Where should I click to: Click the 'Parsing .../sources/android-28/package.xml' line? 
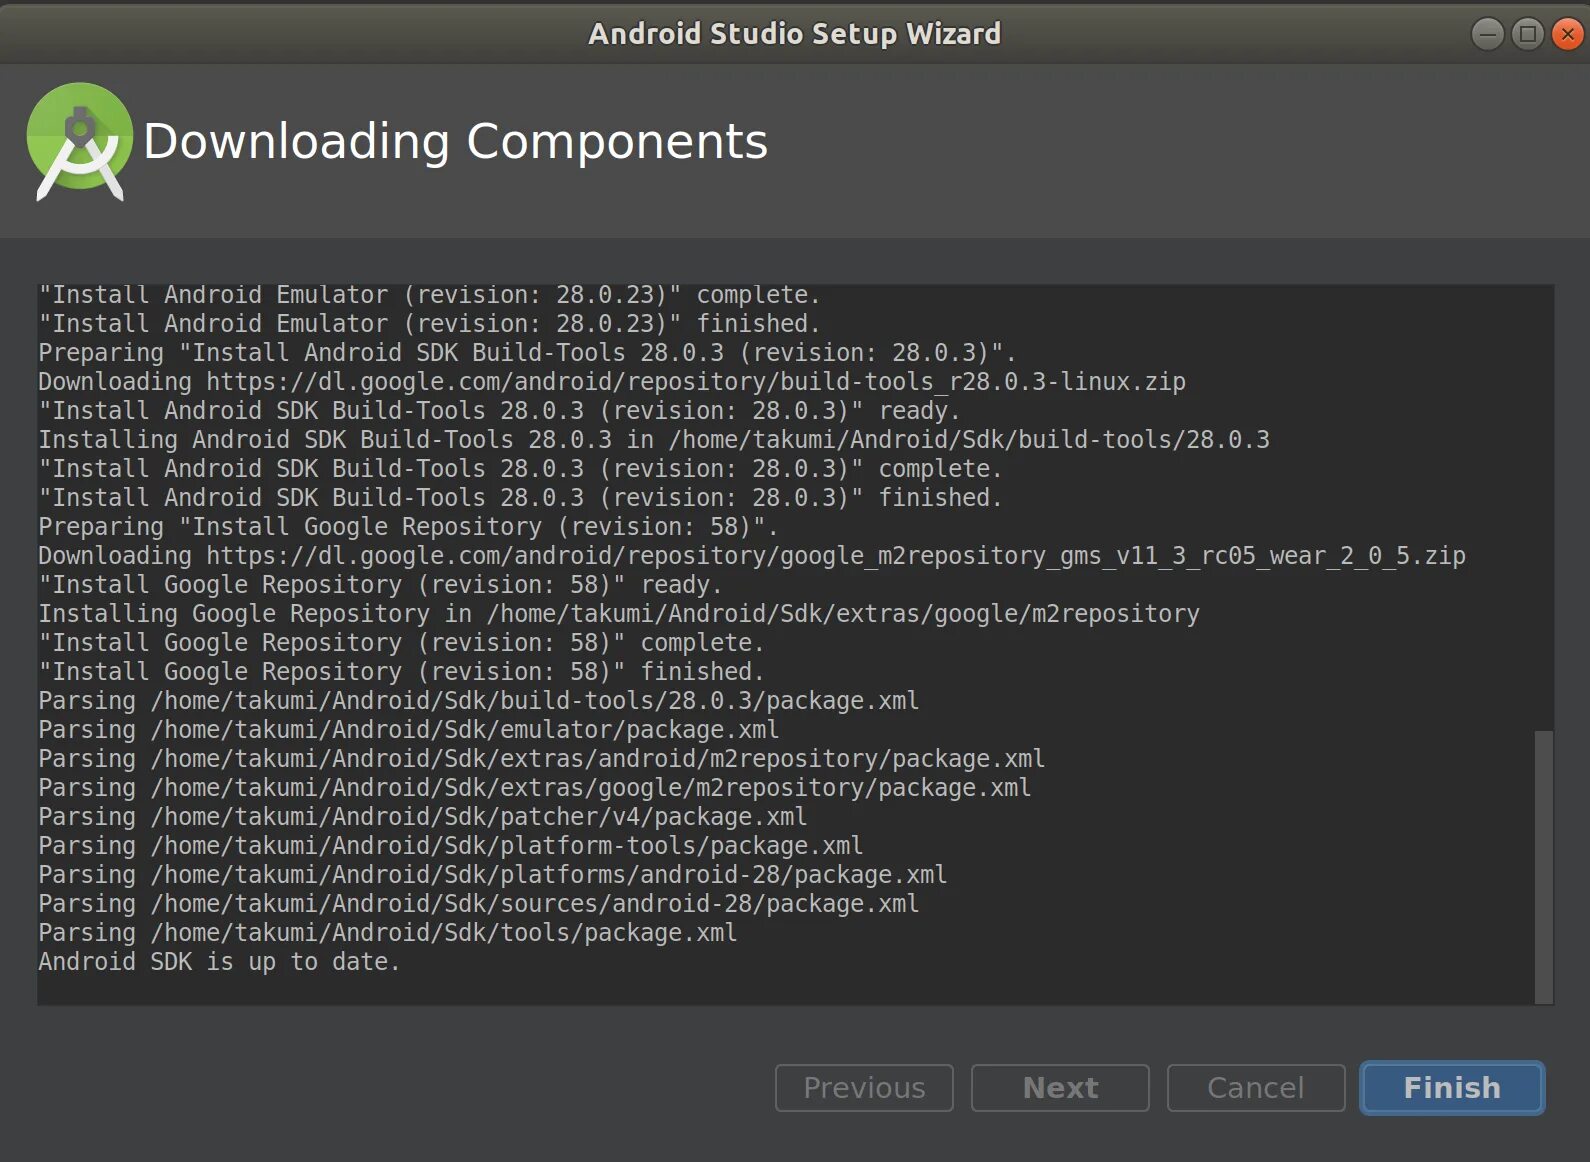tap(479, 904)
